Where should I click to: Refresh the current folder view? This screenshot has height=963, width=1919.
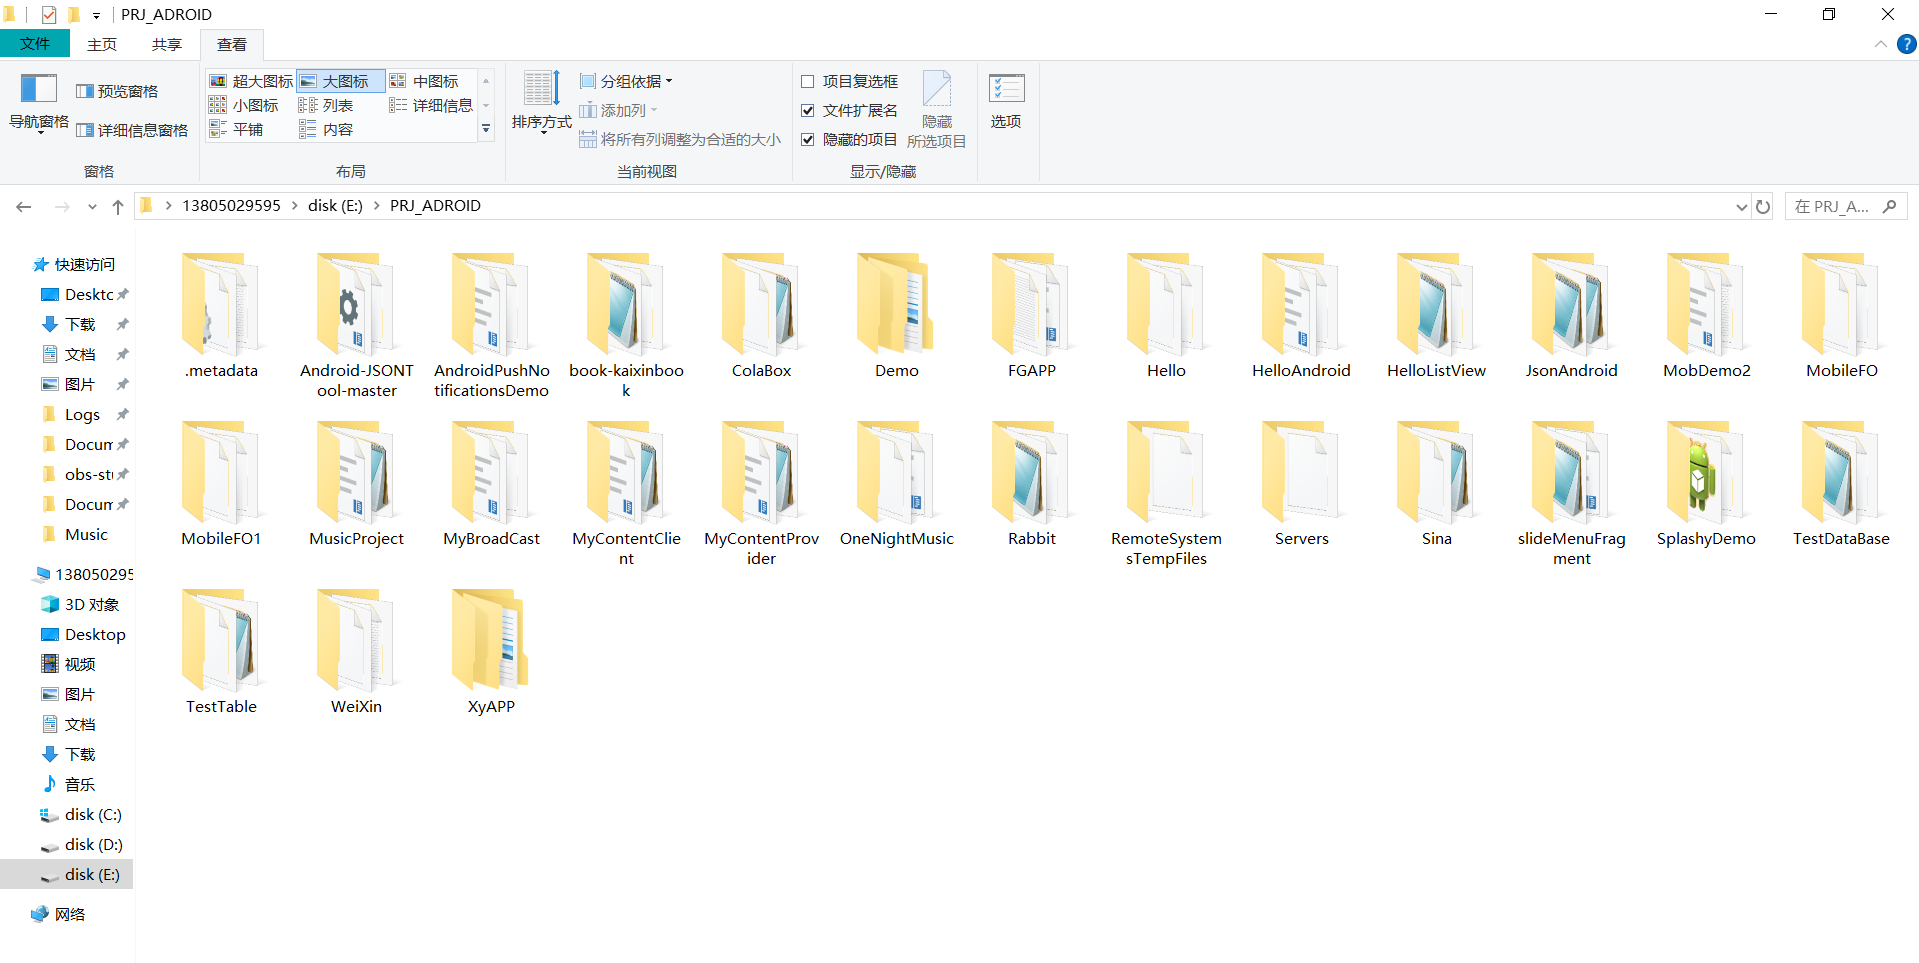point(1763,206)
